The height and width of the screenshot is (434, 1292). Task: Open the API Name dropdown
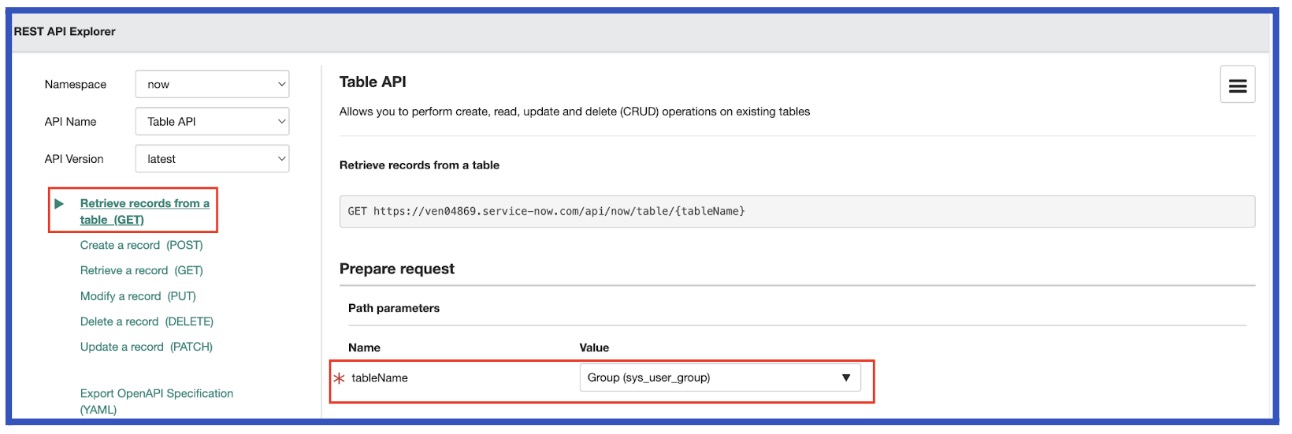[x=212, y=122]
